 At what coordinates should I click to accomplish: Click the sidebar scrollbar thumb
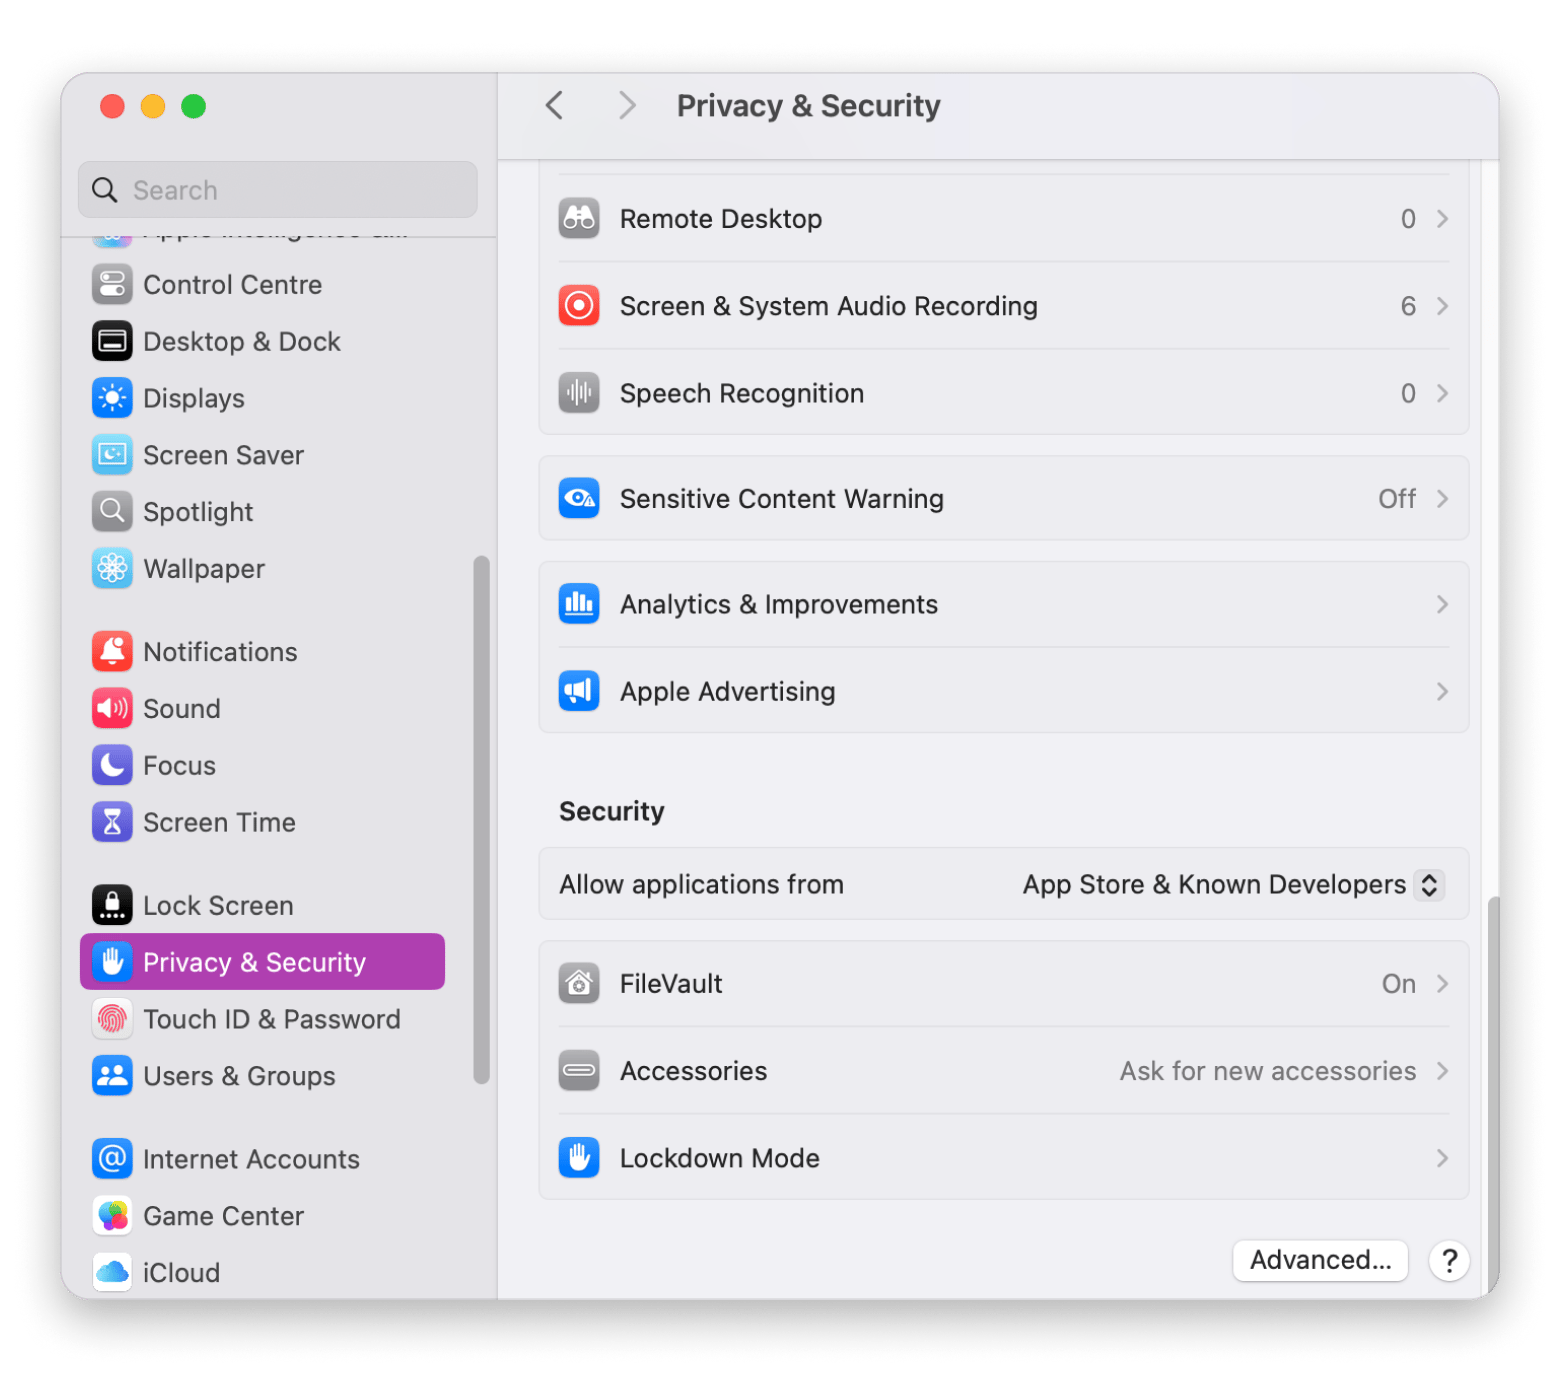pyautogui.click(x=481, y=820)
